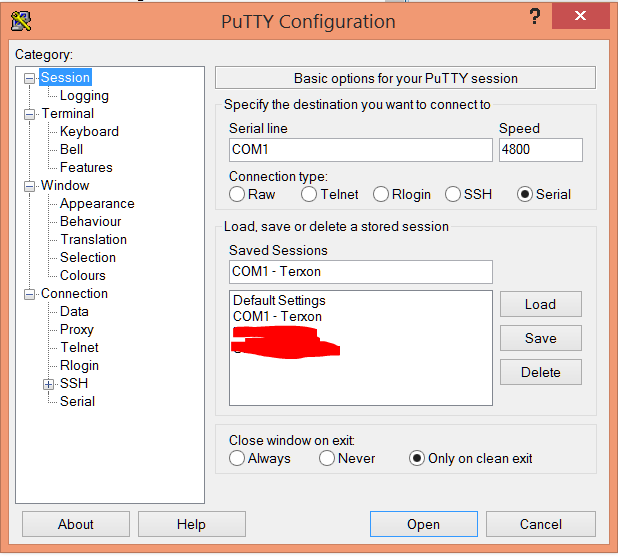This screenshot has height=560, width=618.
Task: Open the Logging settings category
Action: coord(84,96)
